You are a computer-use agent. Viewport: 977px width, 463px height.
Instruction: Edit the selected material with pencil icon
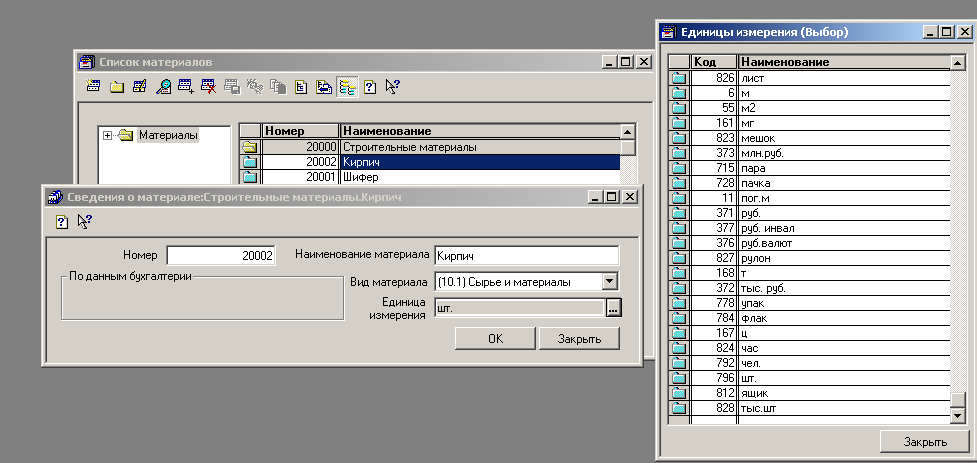click(x=140, y=87)
